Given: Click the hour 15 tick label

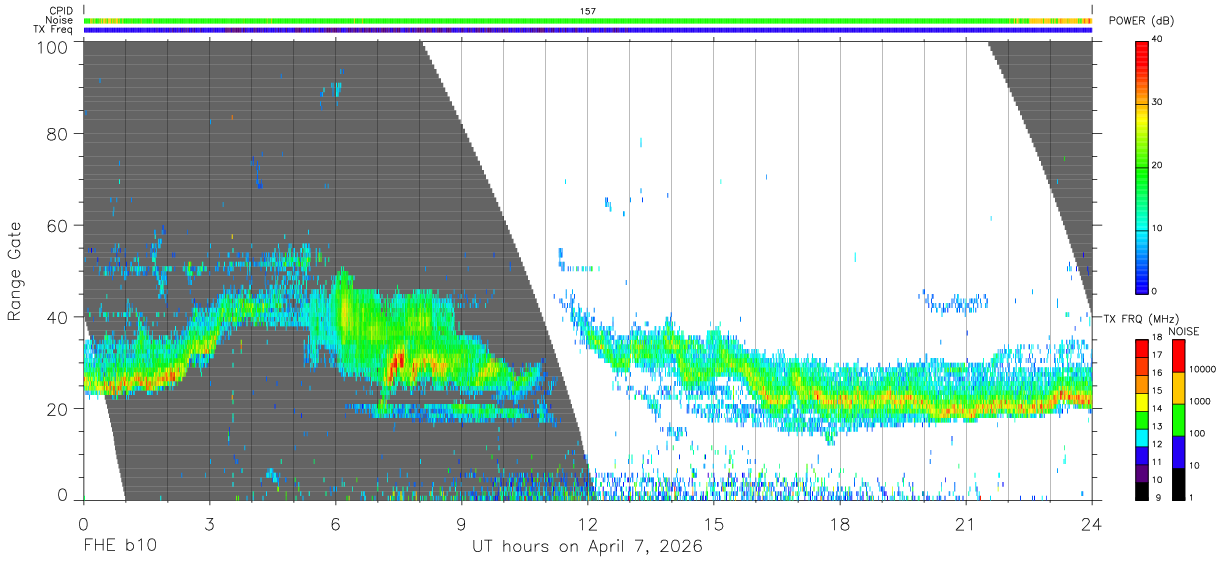Looking at the screenshot, I should [x=714, y=524].
